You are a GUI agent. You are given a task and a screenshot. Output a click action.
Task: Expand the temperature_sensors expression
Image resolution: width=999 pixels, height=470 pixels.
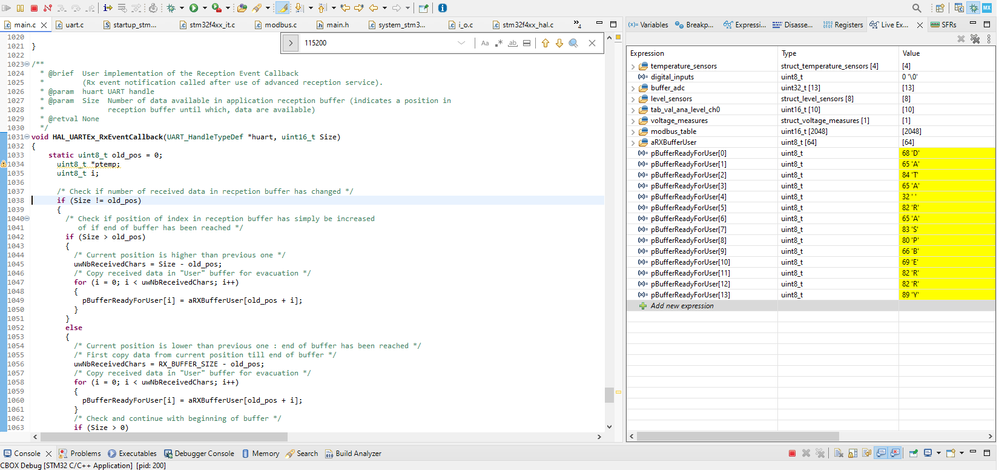[633, 66]
